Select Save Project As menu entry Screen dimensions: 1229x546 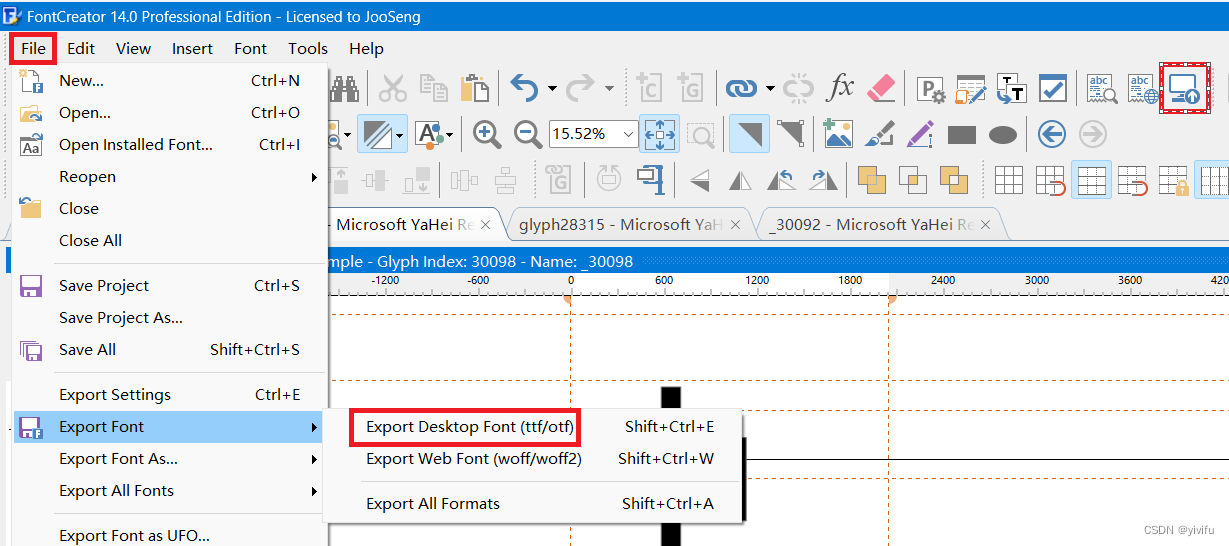point(170,318)
